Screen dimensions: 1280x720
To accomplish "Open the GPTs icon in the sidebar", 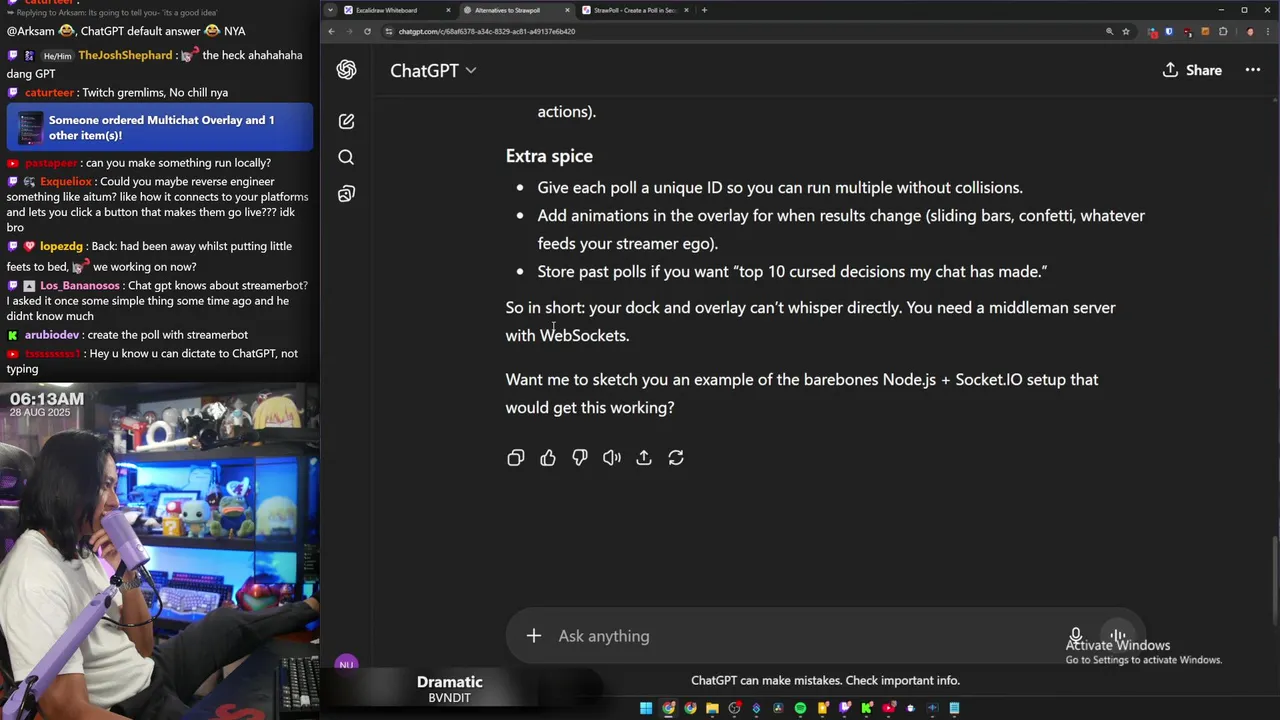I will point(346,193).
